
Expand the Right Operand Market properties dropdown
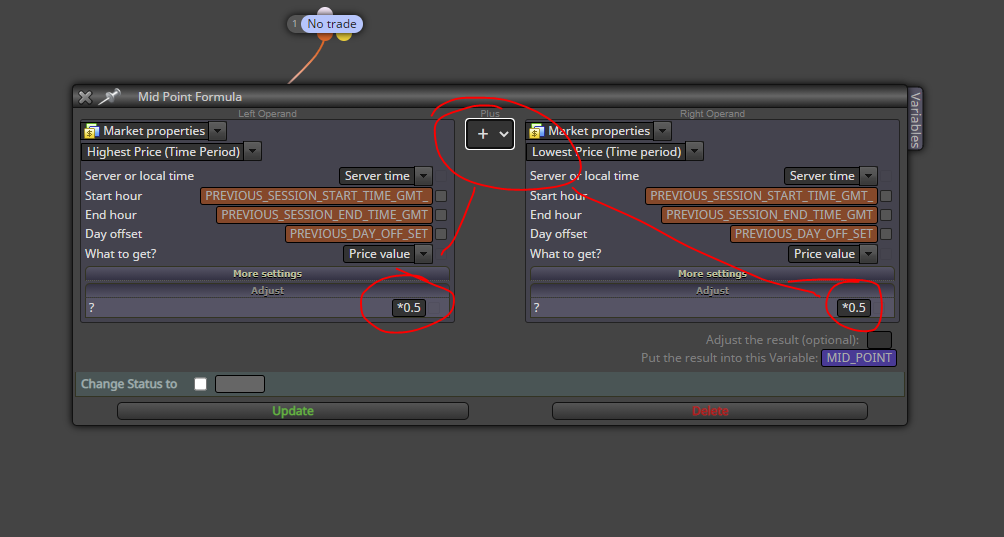tap(663, 131)
